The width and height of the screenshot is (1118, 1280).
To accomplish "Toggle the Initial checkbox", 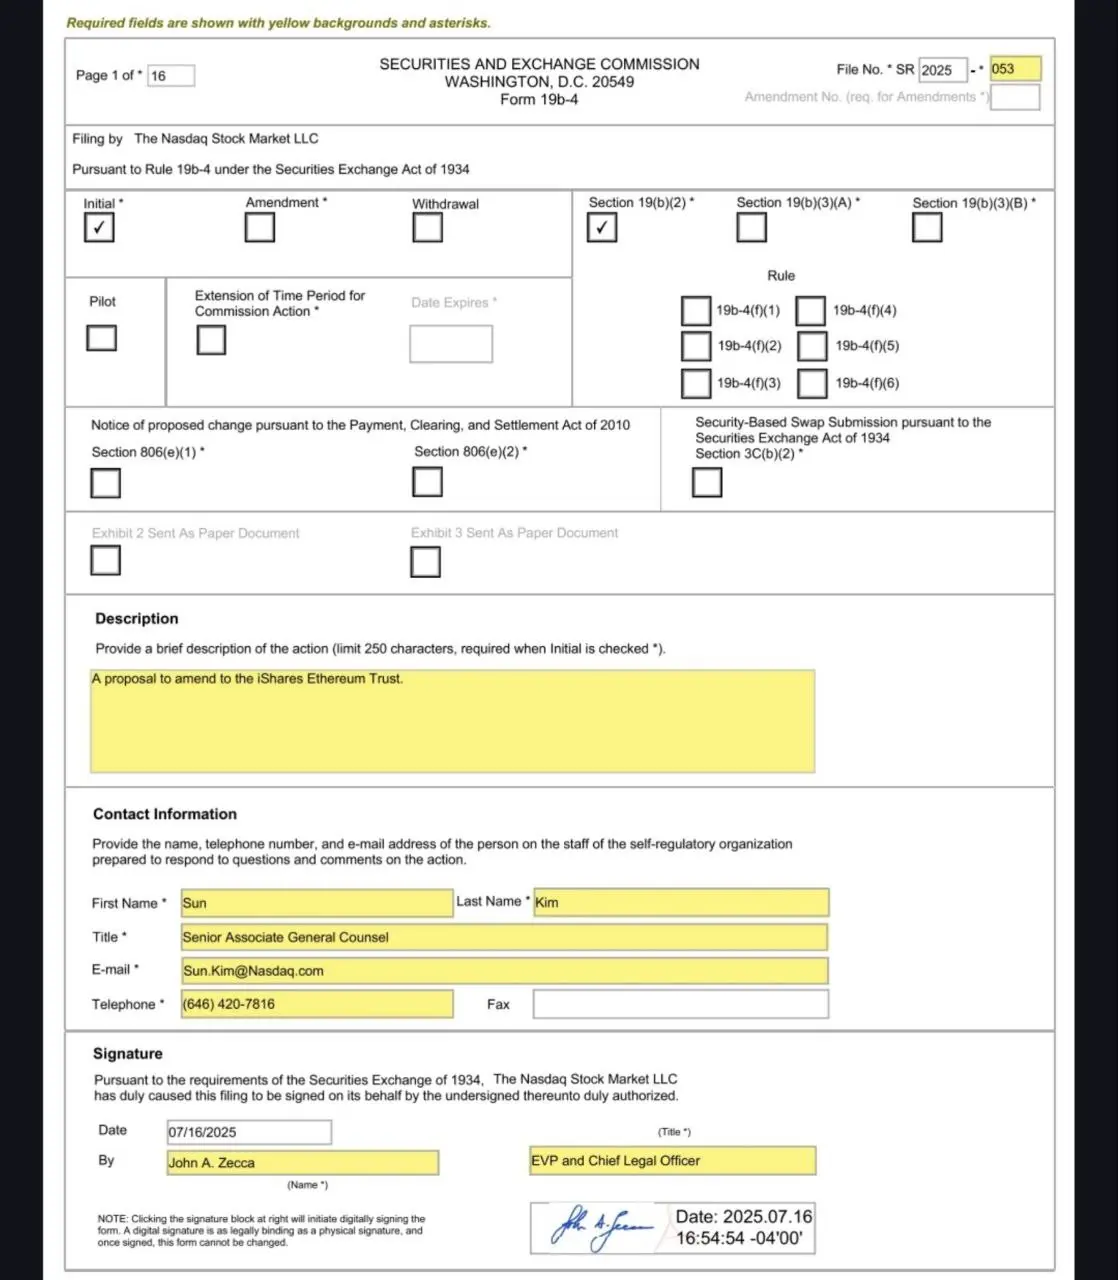I will click(x=99, y=228).
